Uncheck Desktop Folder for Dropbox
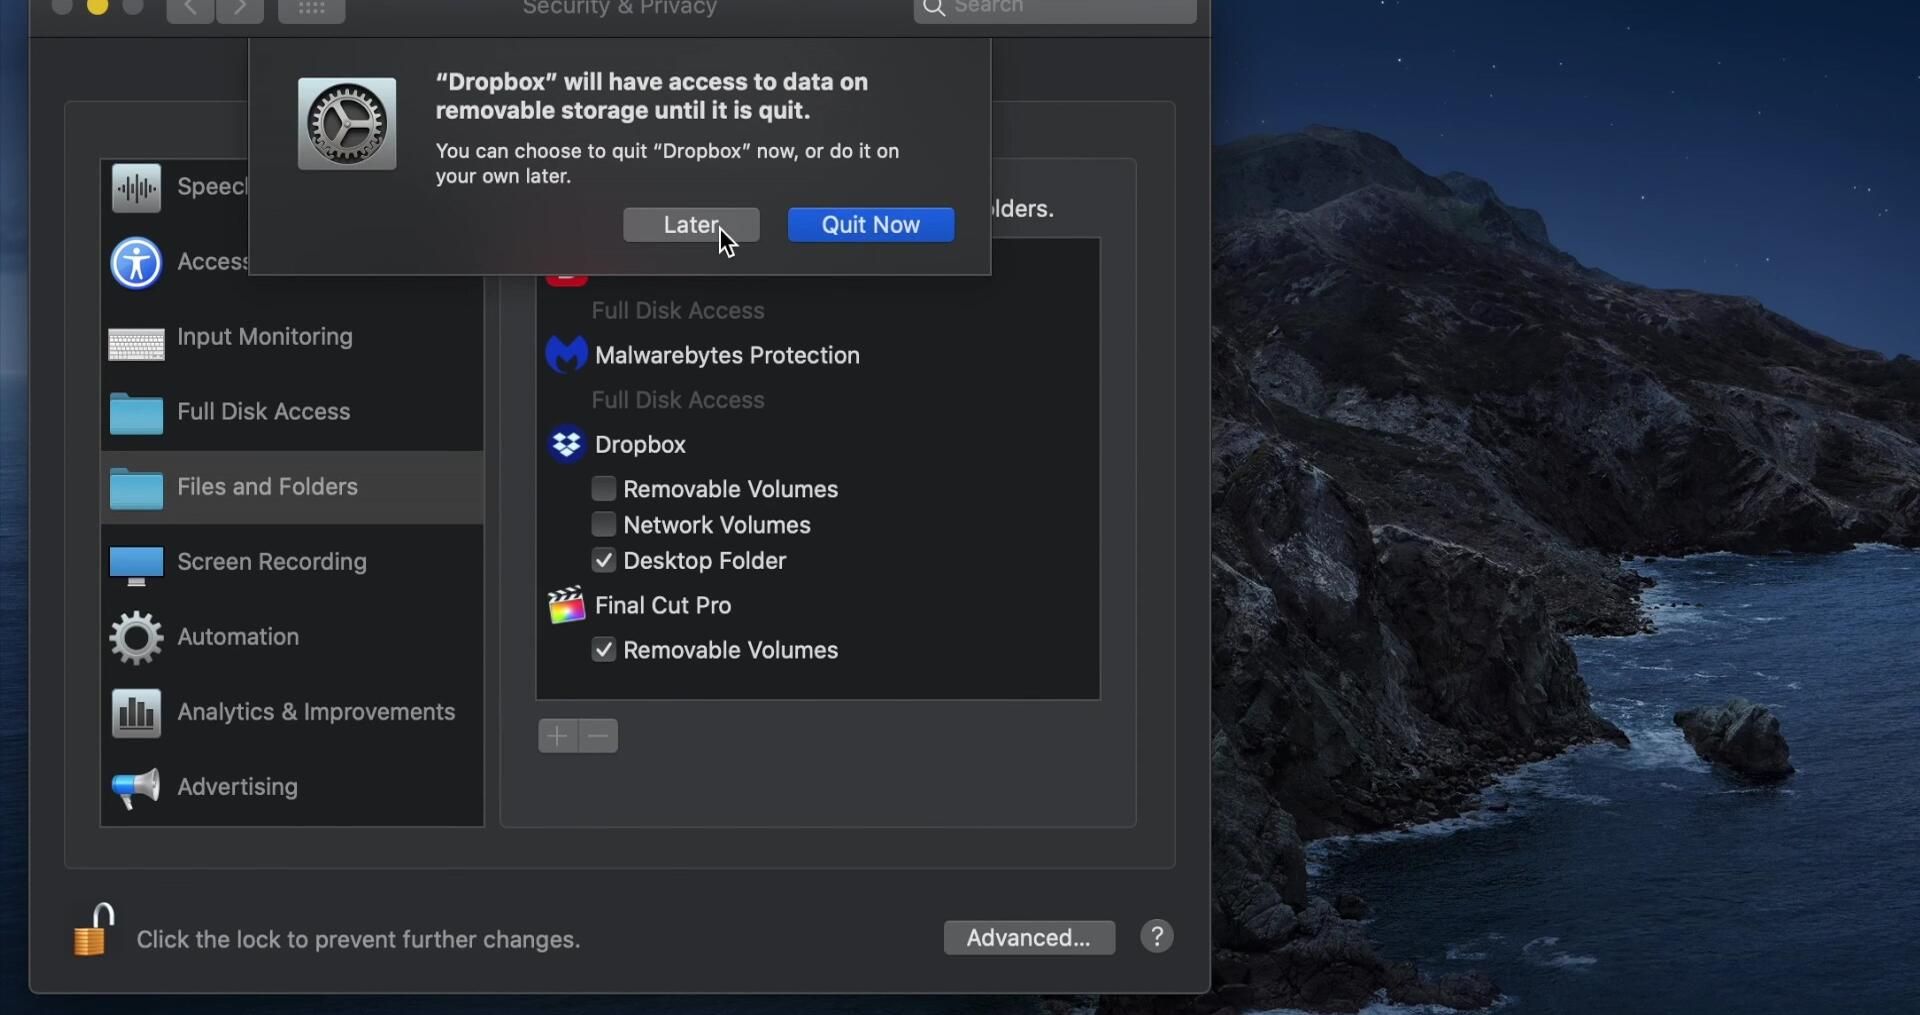 tap(603, 561)
